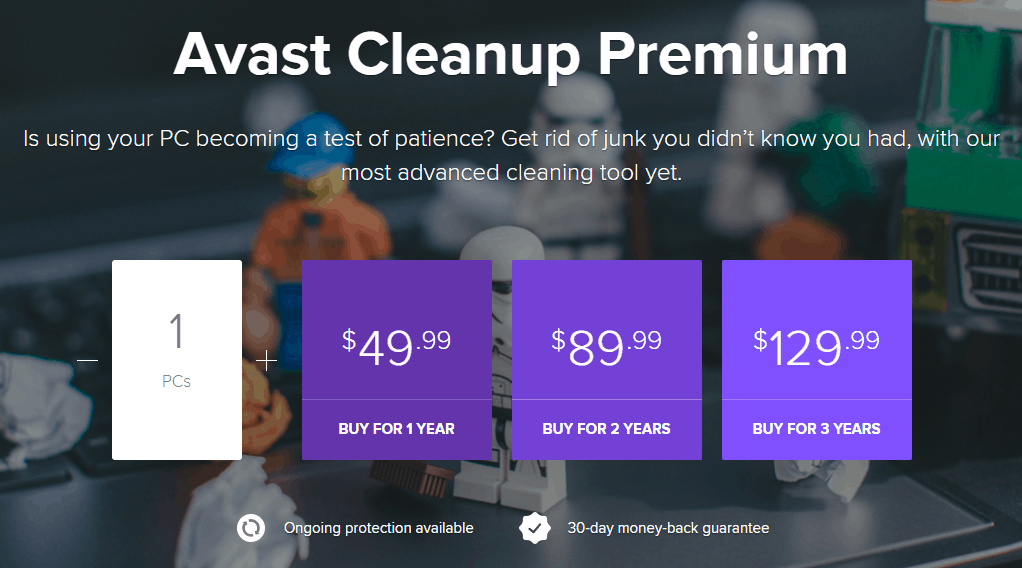Viewport: 1022px width, 568px height.
Task: Click the checkmark guarantee badge icon
Action: [535, 528]
